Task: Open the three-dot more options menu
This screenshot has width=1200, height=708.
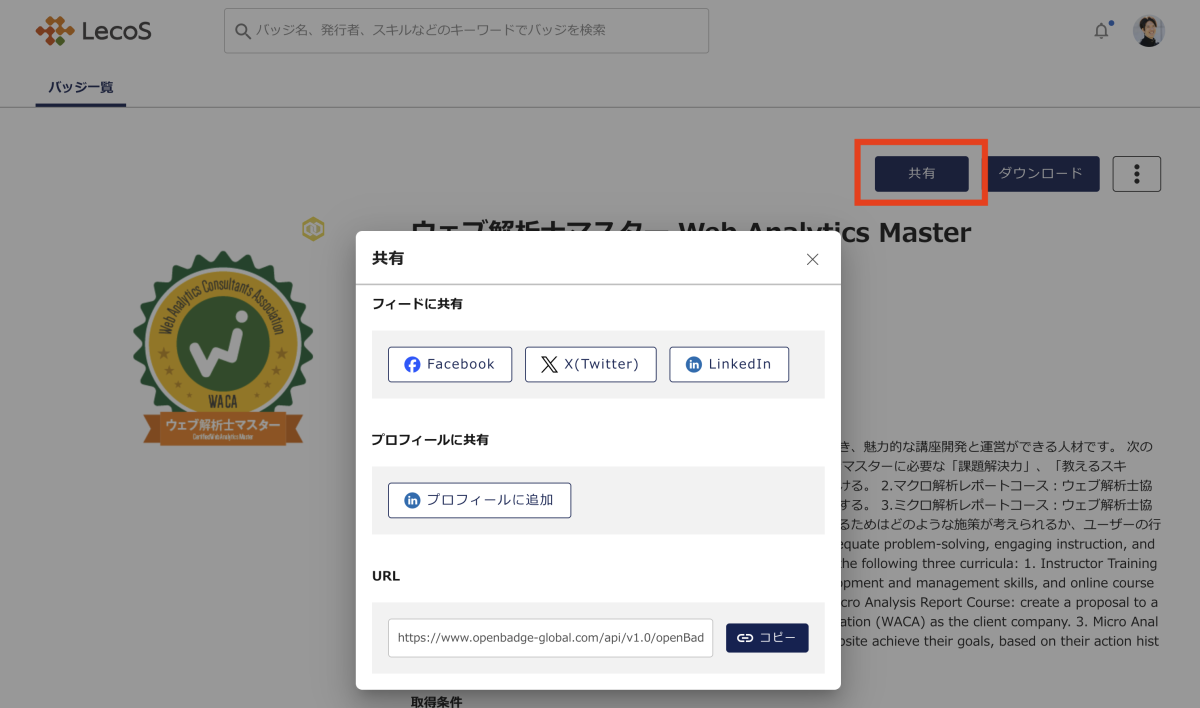Action: 1137,174
